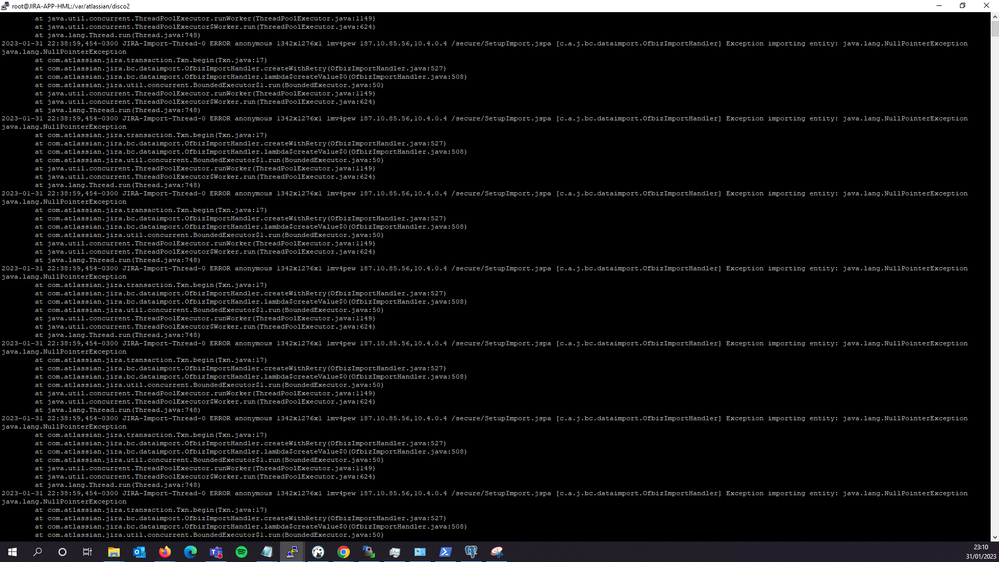This screenshot has height=562, width=999.
Task: Click title text root@JIRA-APP-HML:/var/atlassian/disco2
Action: pyautogui.click(x=71, y=6)
